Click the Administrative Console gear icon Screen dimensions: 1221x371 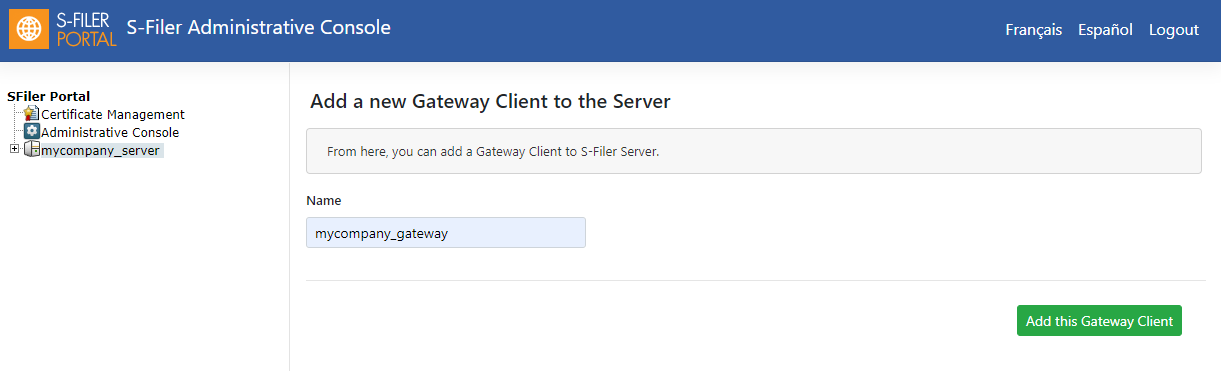32,132
